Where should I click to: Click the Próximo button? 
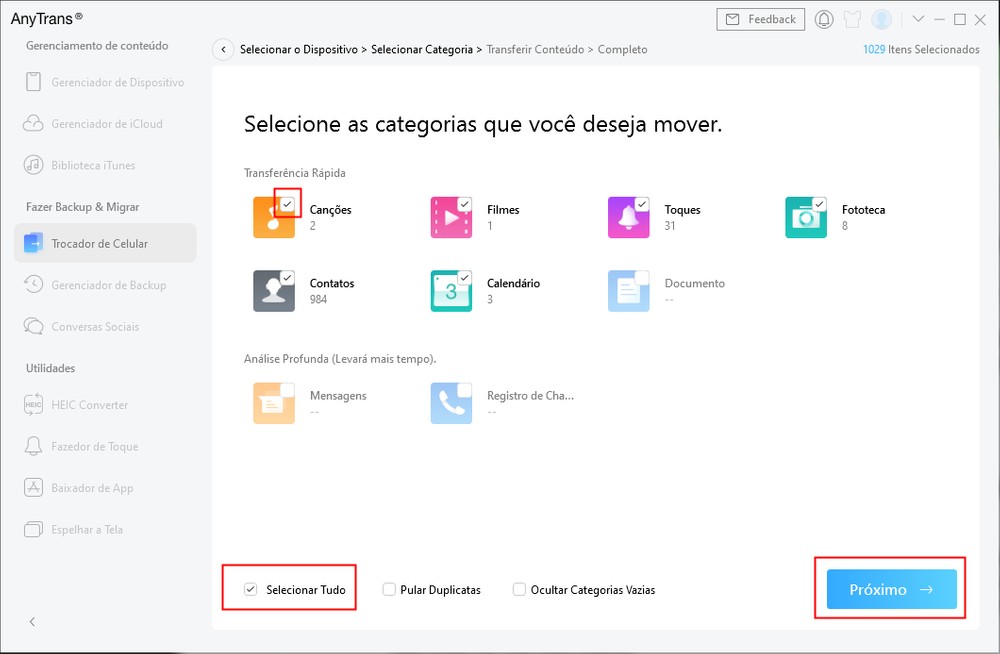pyautogui.click(x=891, y=590)
